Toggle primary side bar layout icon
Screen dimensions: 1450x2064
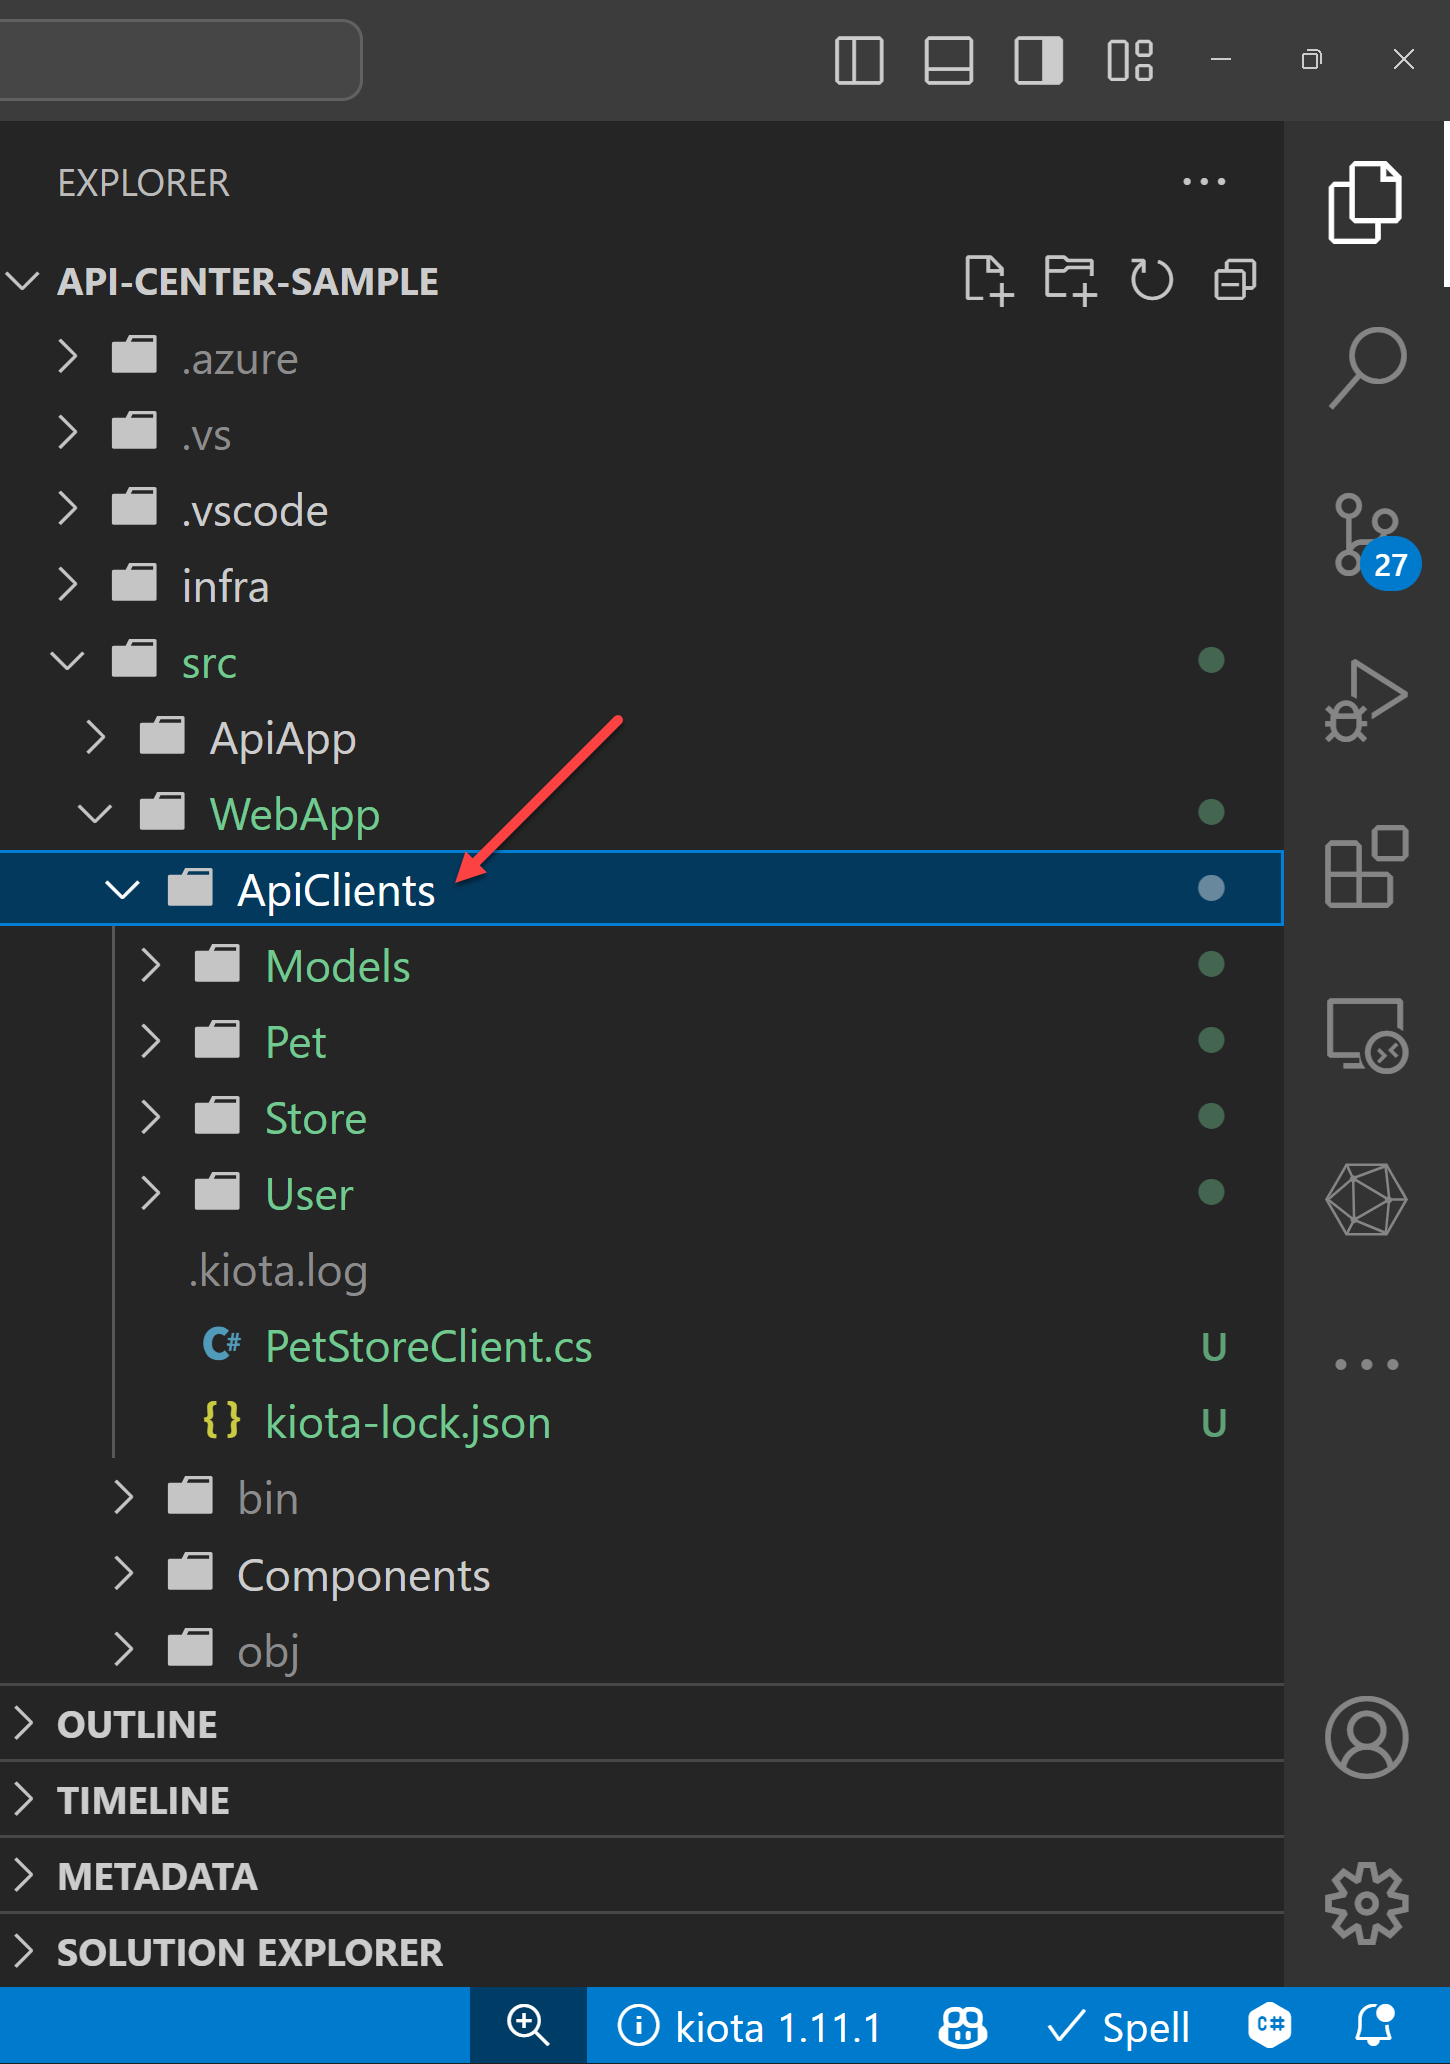tap(859, 60)
